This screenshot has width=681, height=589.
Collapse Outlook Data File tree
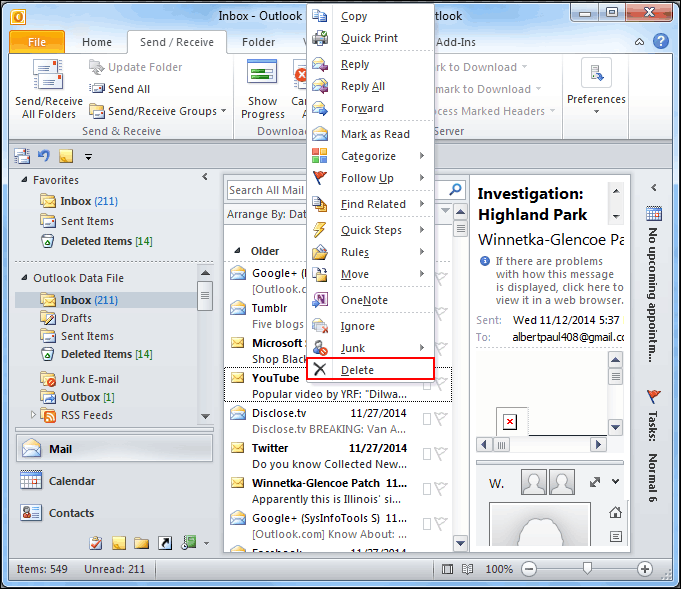[24, 278]
